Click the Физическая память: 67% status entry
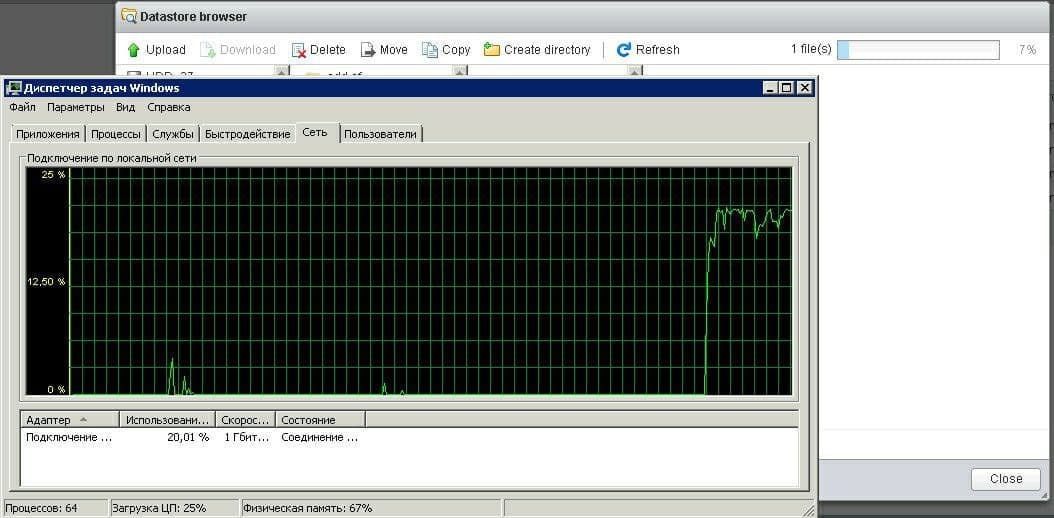This screenshot has height=518, width=1054. (370, 508)
